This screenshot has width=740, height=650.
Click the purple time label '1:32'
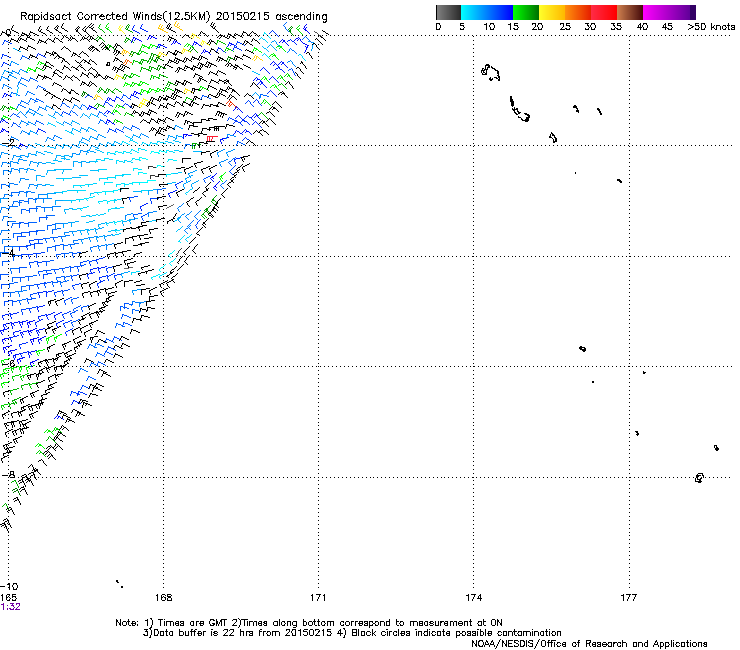[10, 607]
